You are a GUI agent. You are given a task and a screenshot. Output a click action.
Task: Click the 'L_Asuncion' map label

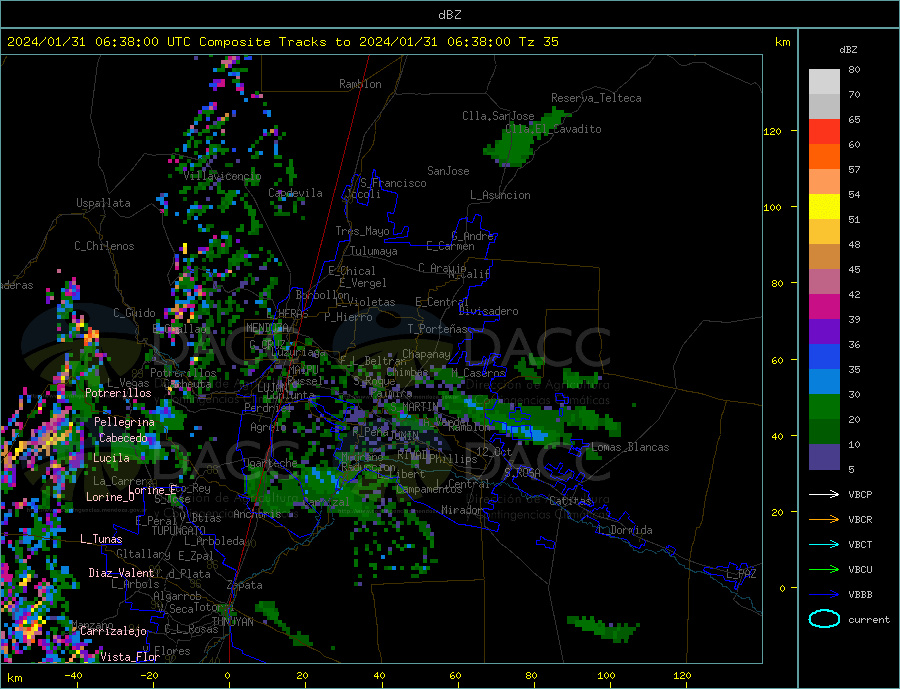500,195
